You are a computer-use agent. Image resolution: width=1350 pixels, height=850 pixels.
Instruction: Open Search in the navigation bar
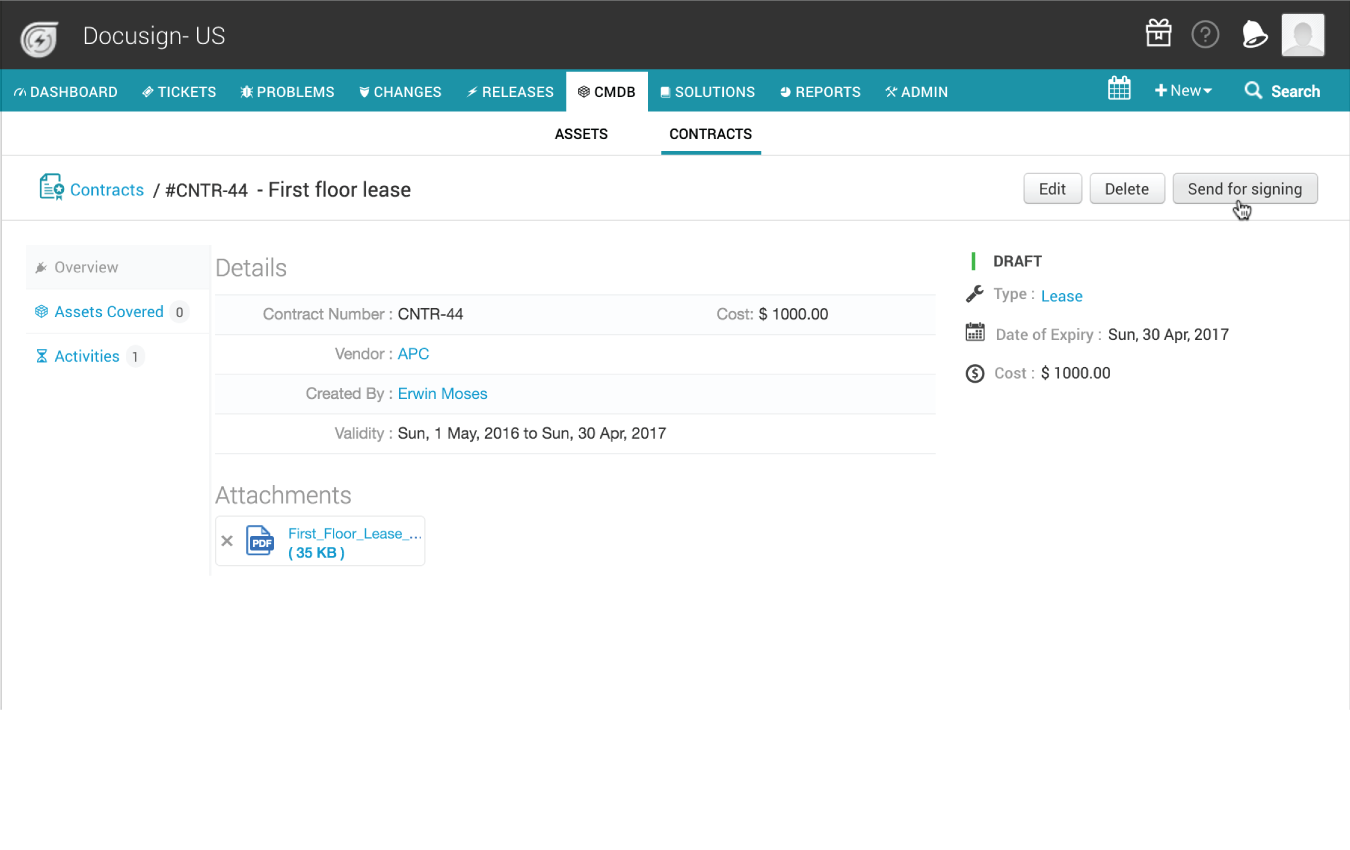1282,91
